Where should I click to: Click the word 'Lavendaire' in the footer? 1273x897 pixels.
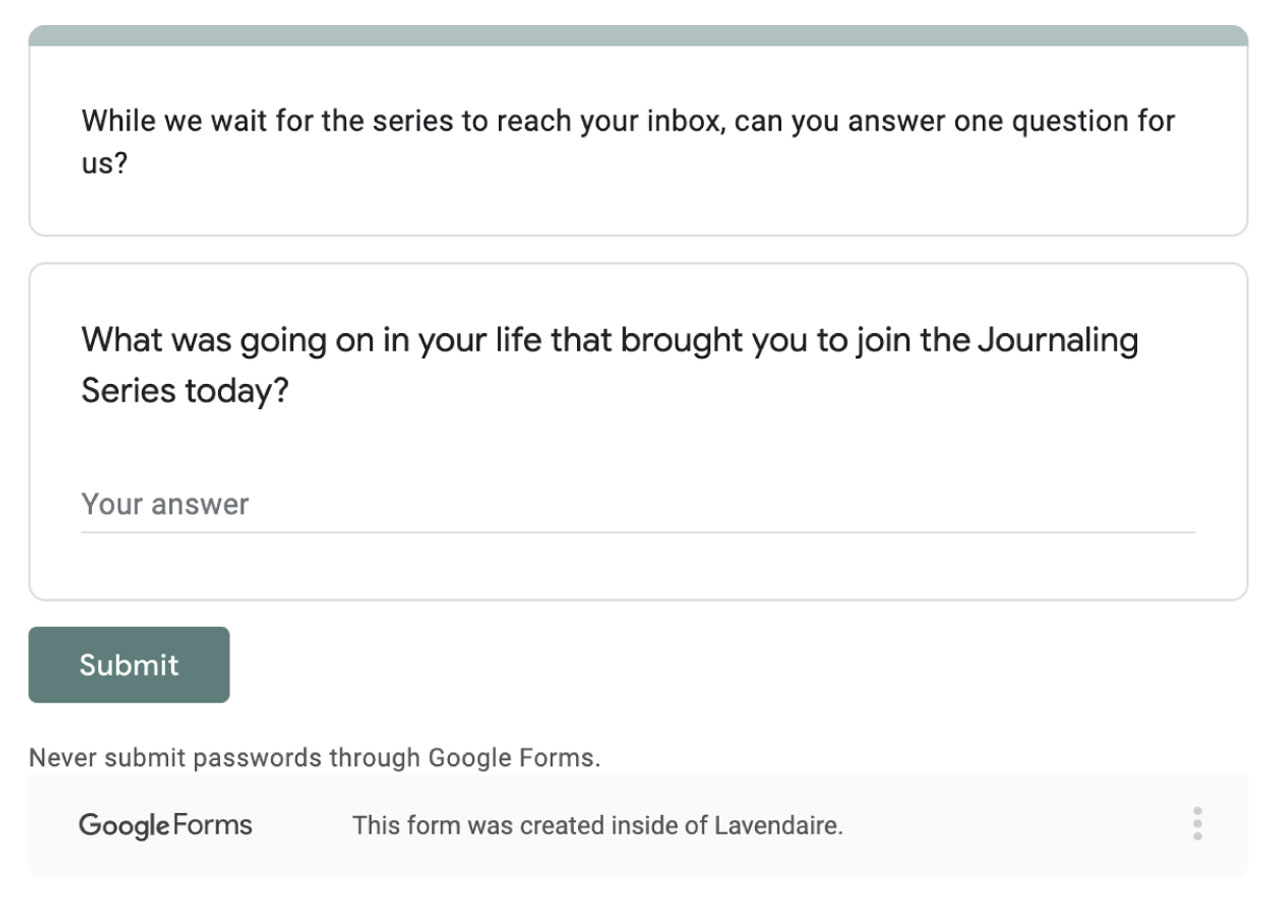pyautogui.click(x=778, y=826)
